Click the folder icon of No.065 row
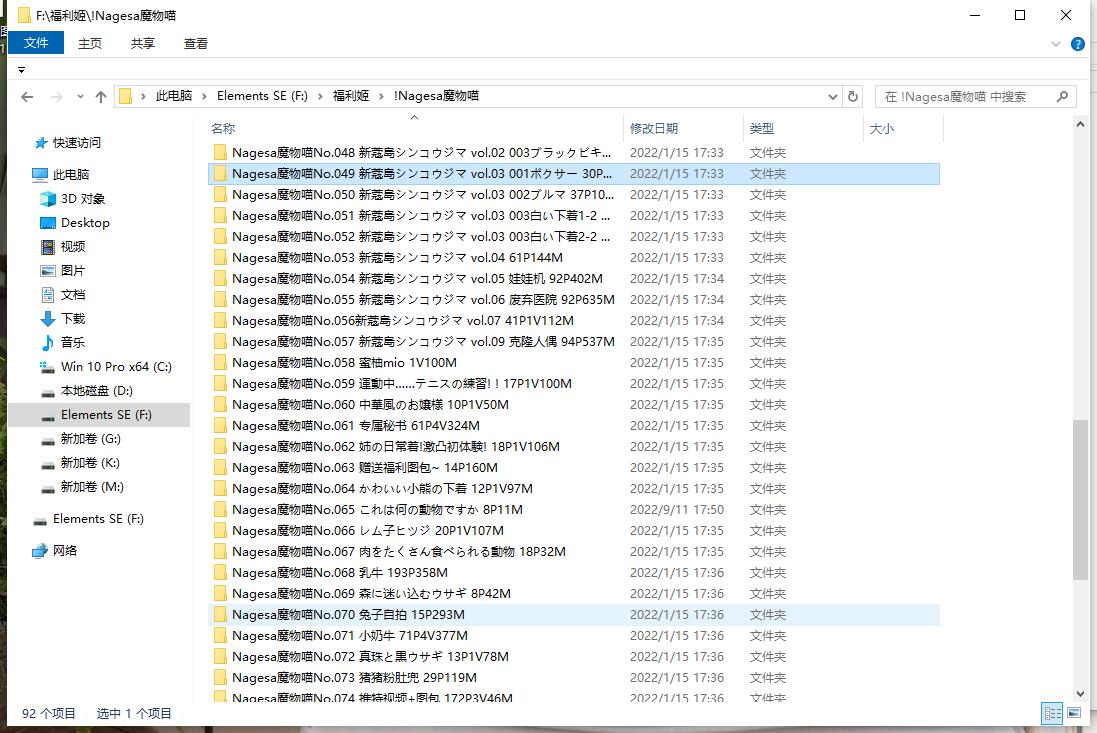This screenshot has width=1097, height=733. tap(220, 509)
